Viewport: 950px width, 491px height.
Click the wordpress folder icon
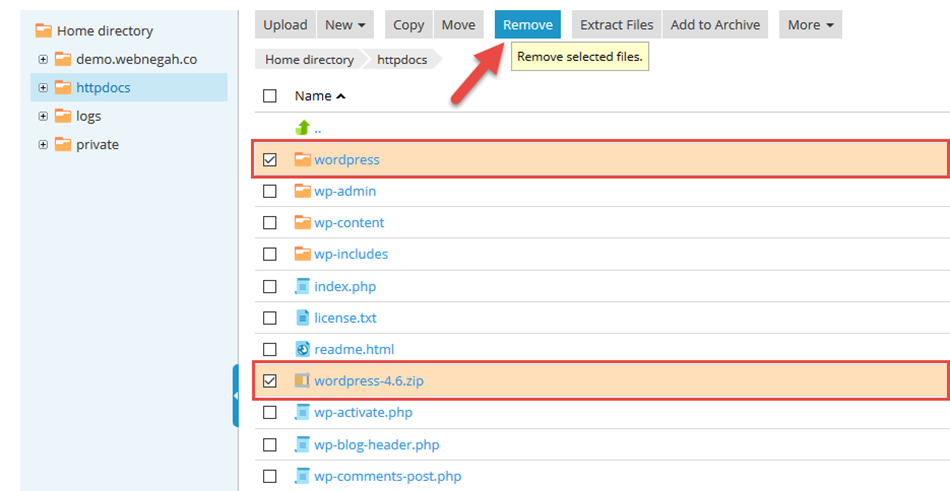click(x=303, y=159)
